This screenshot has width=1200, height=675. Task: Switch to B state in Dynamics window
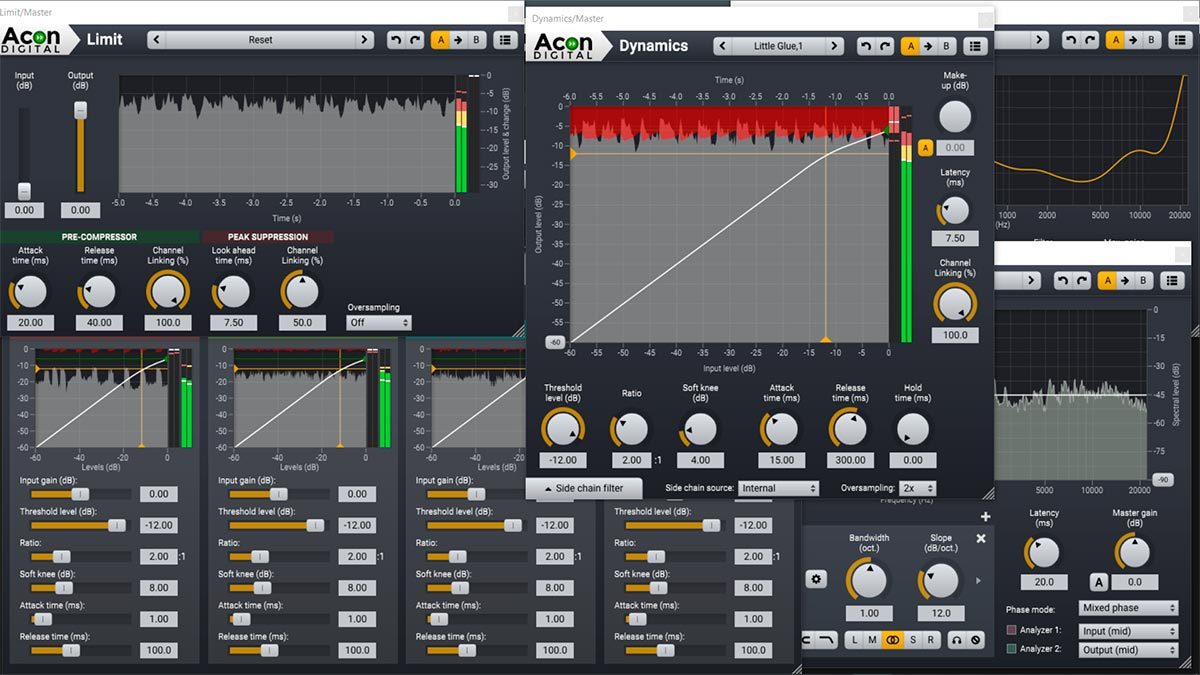pos(946,46)
